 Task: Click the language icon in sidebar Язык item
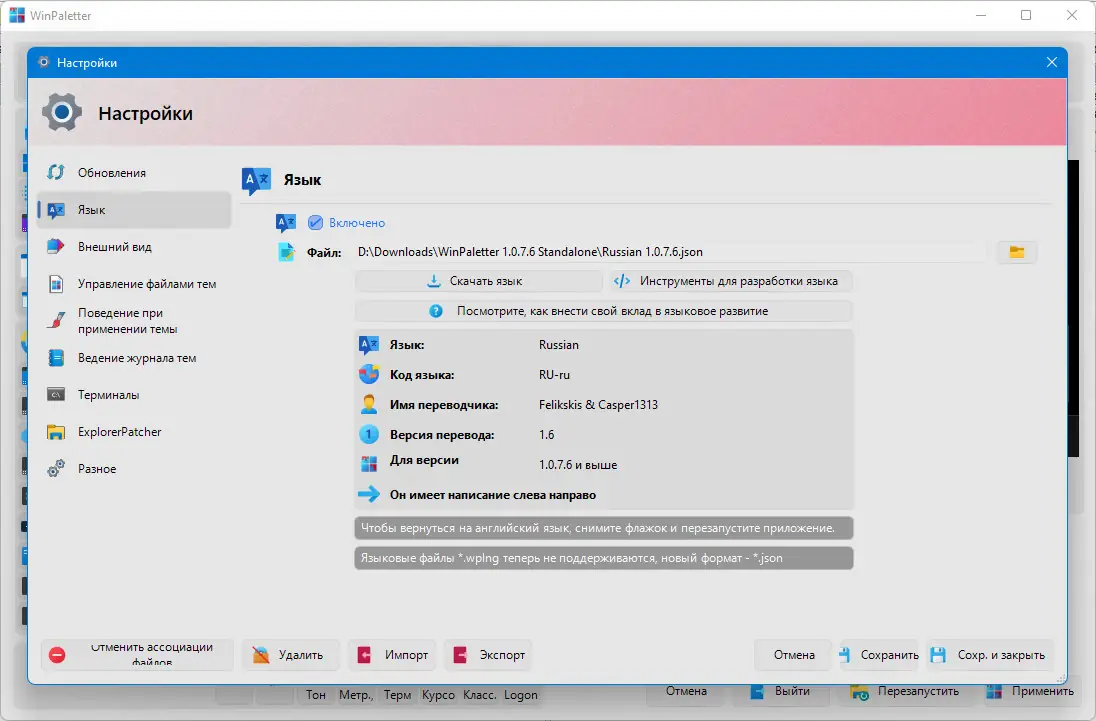56,210
